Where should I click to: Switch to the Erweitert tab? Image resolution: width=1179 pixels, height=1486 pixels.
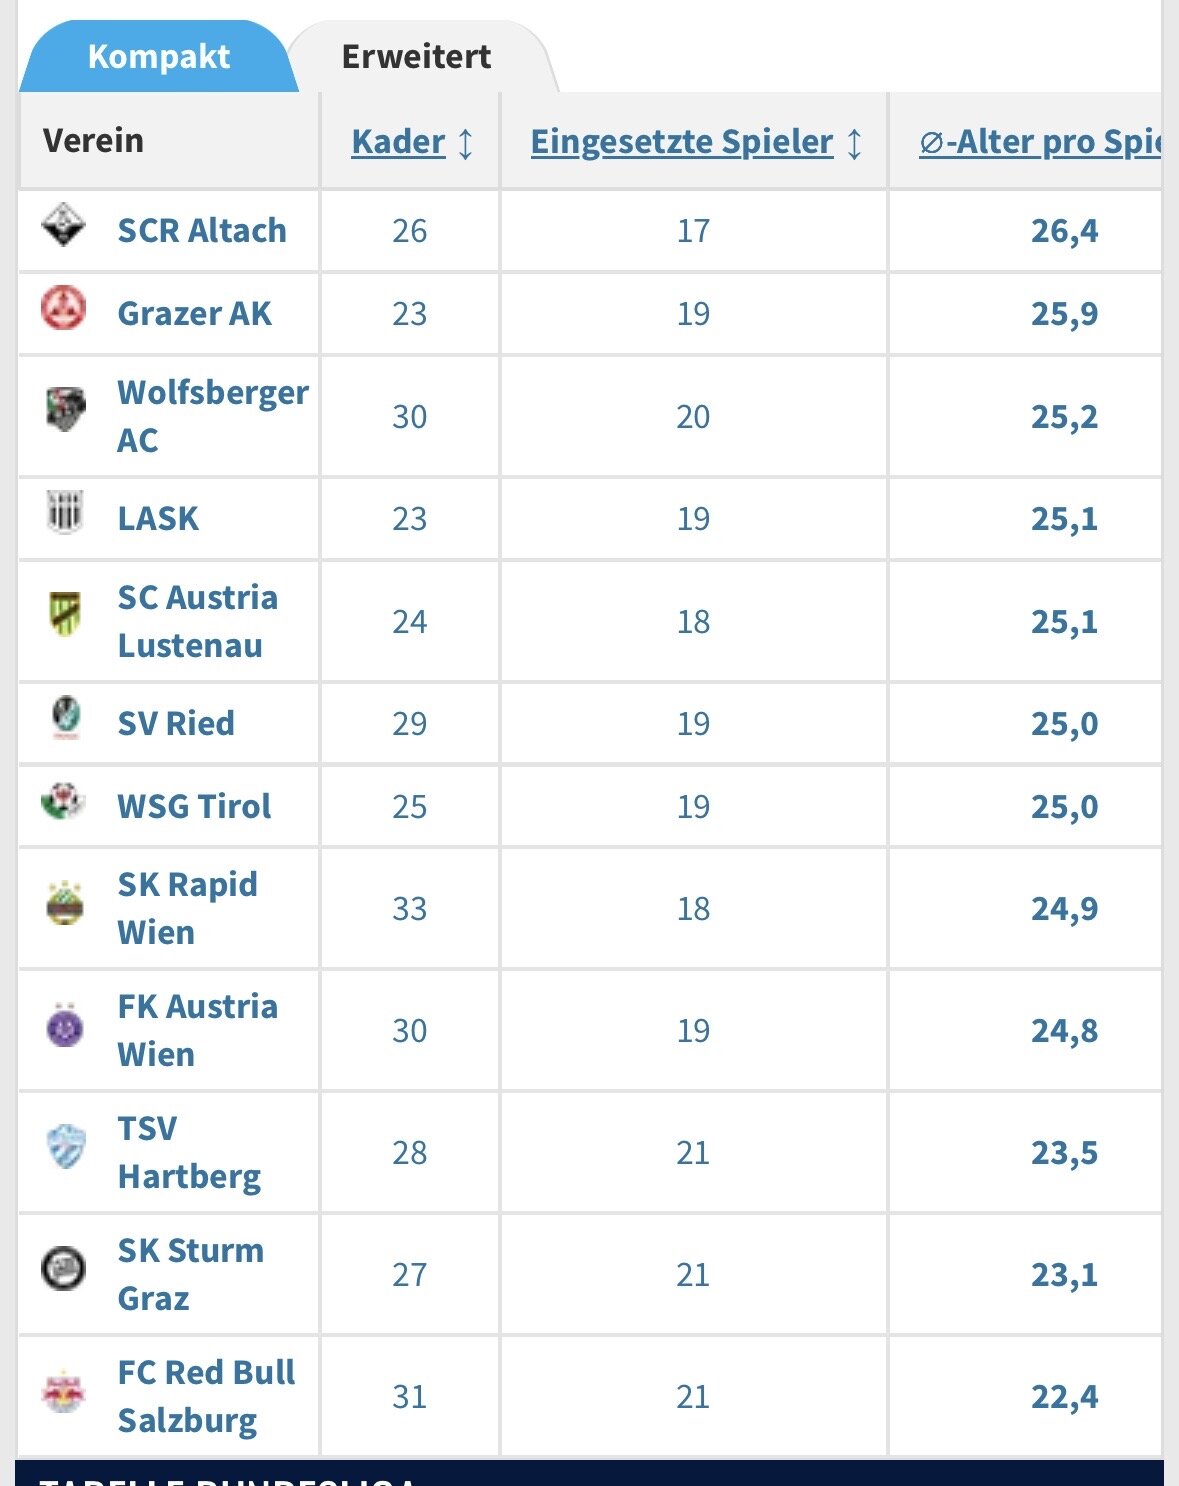(416, 57)
